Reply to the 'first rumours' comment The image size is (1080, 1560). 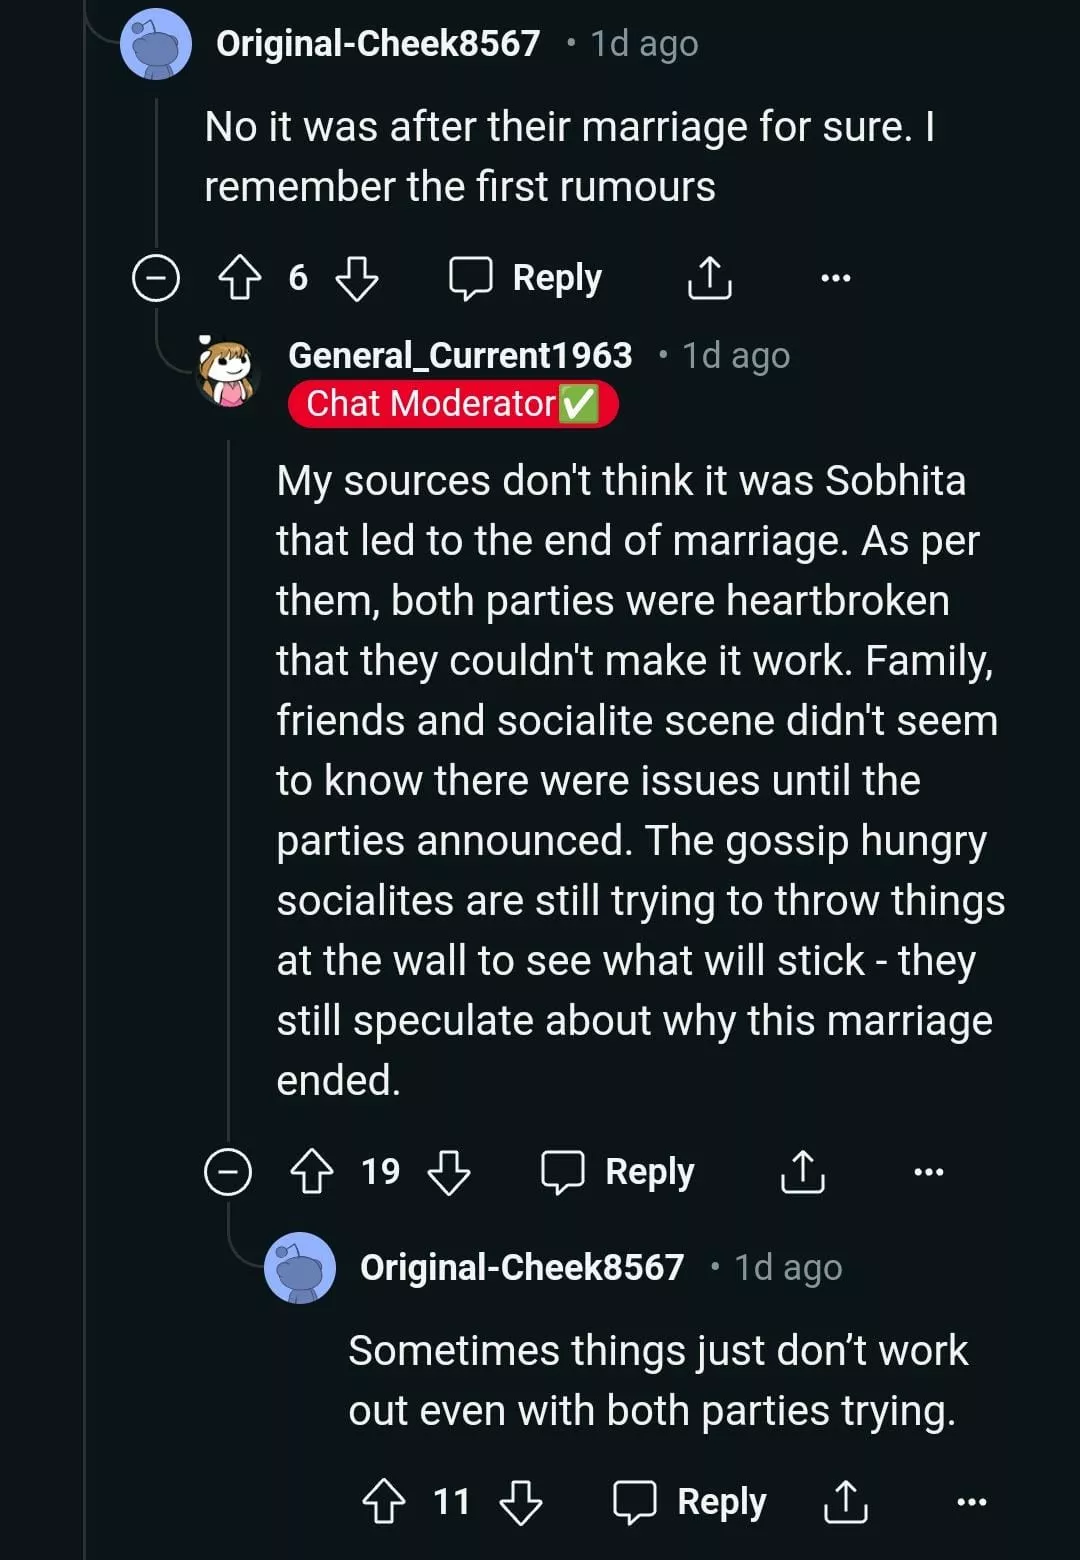point(526,278)
